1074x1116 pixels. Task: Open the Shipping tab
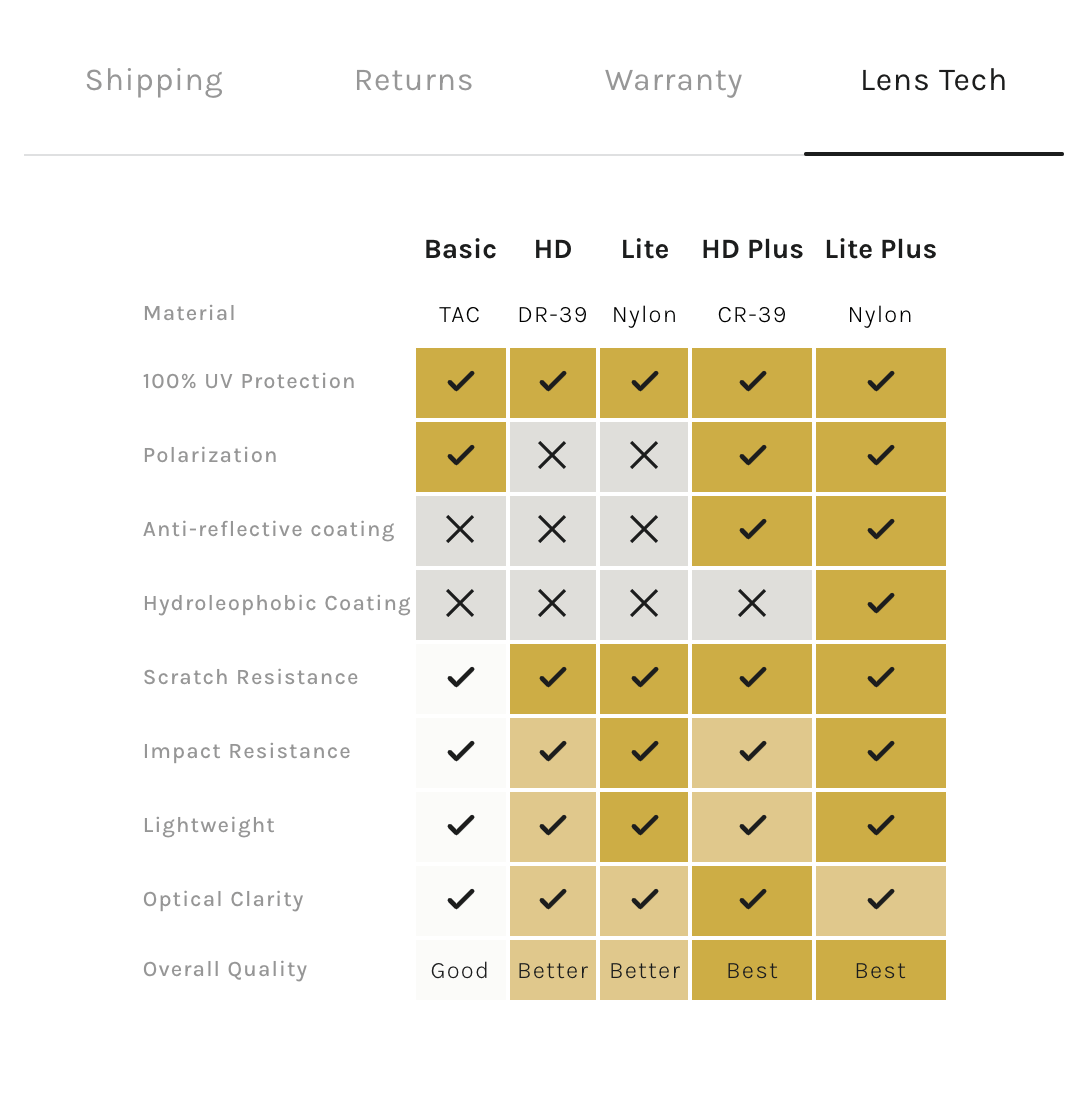[x=154, y=80]
